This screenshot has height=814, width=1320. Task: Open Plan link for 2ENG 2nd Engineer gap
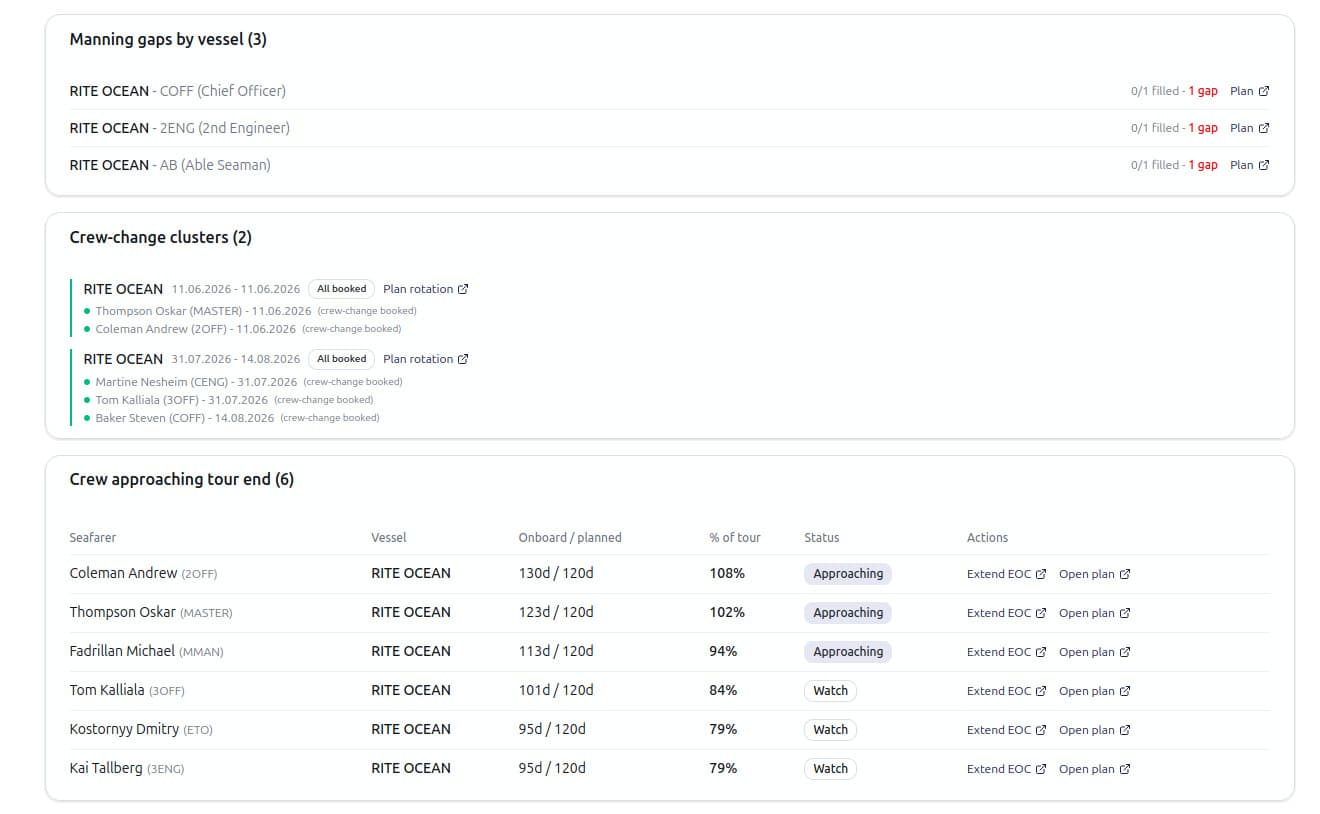point(1249,128)
